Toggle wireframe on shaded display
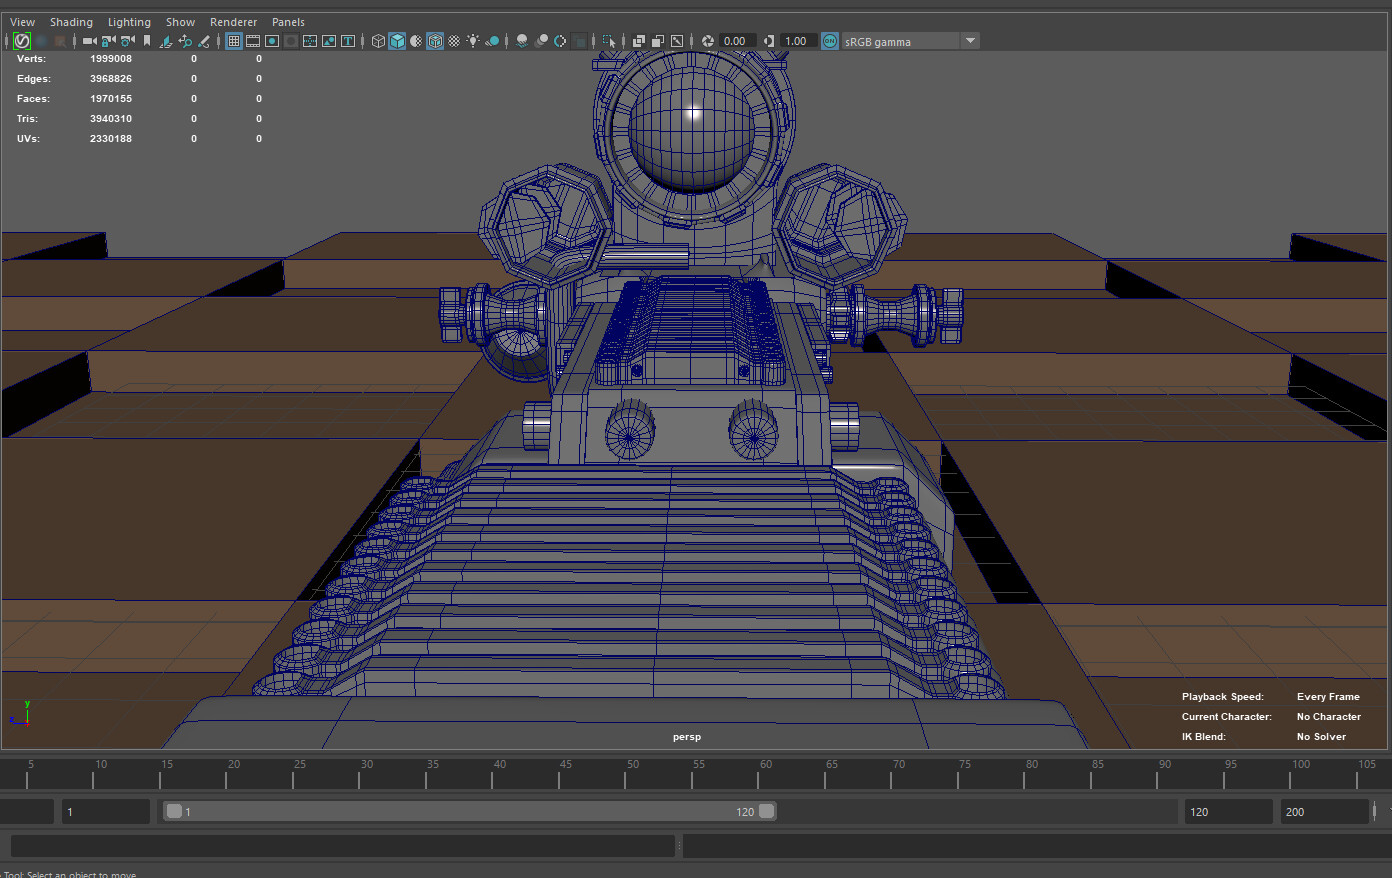 coord(435,41)
